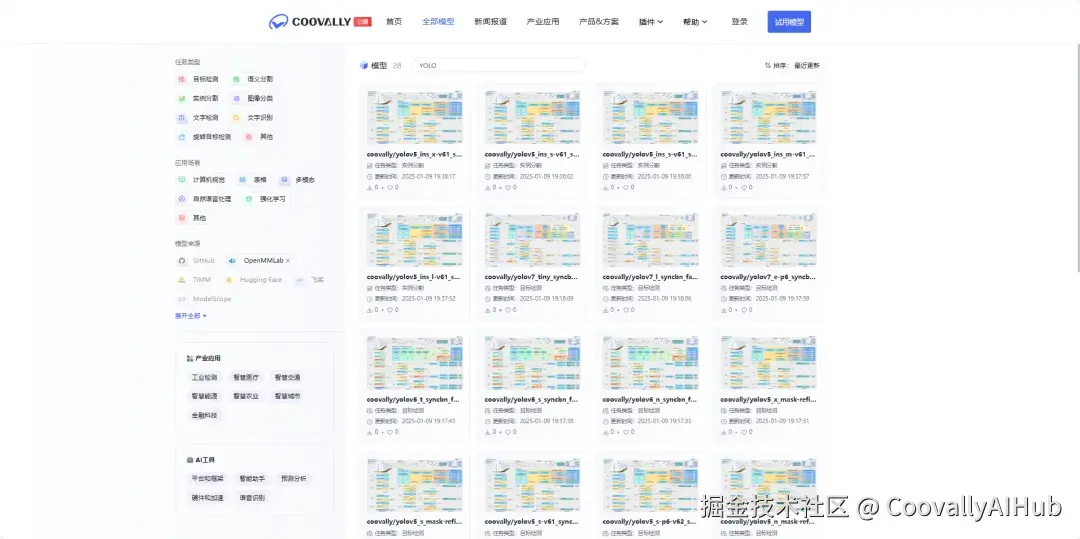Click the 飞桨 source icon
Screen dimensions: 1080x539
pyautogui.click(x=300, y=280)
